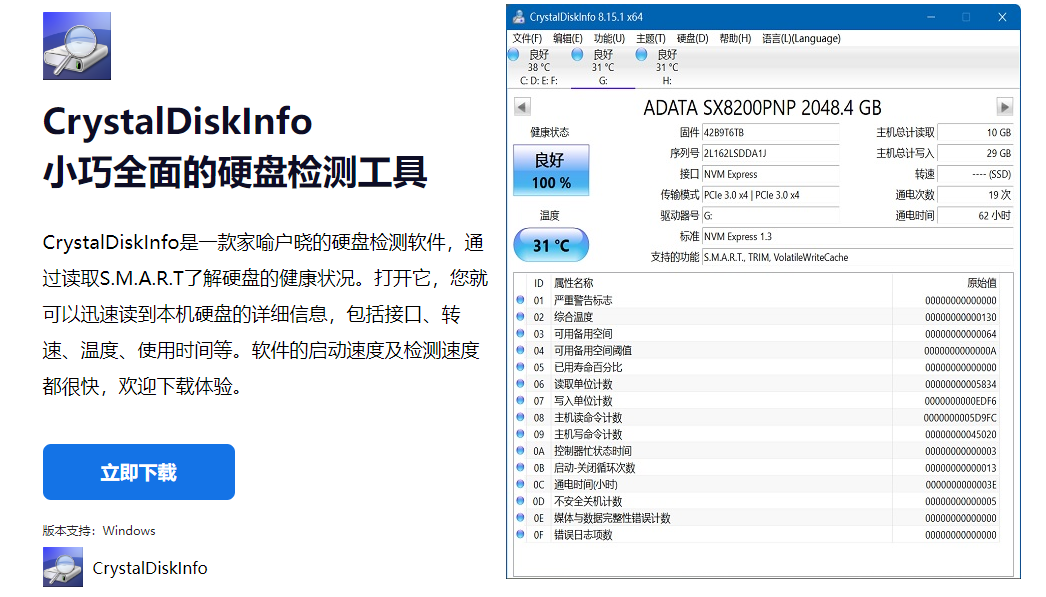Click the status dot of attribute 03
Screen dimensions: 1046x597
[520, 334]
